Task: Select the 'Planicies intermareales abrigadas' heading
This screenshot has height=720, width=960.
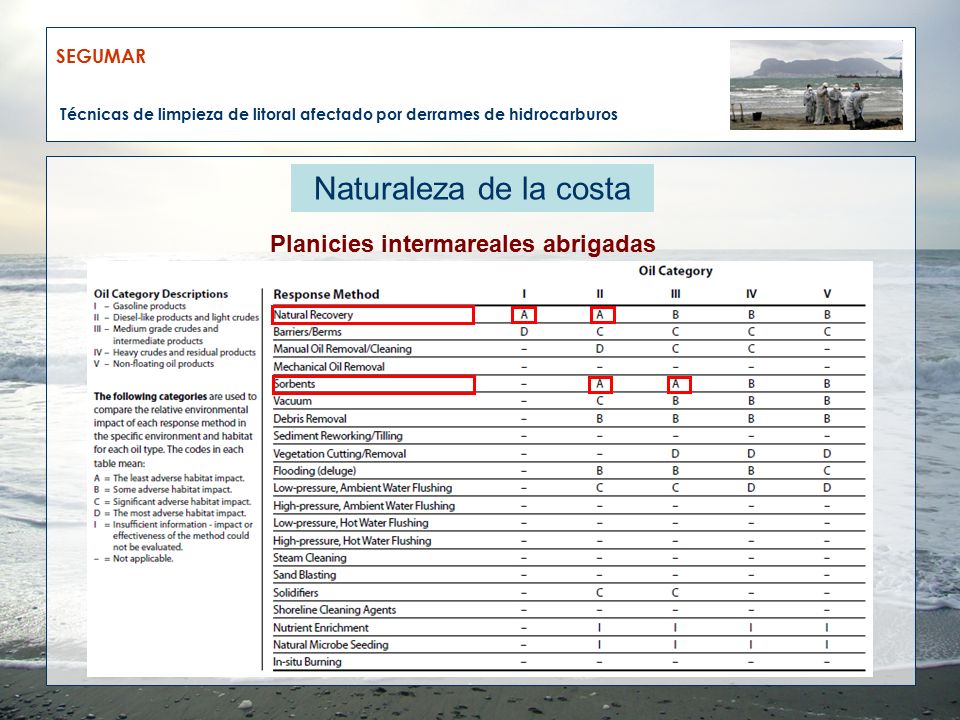Action: [463, 244]
